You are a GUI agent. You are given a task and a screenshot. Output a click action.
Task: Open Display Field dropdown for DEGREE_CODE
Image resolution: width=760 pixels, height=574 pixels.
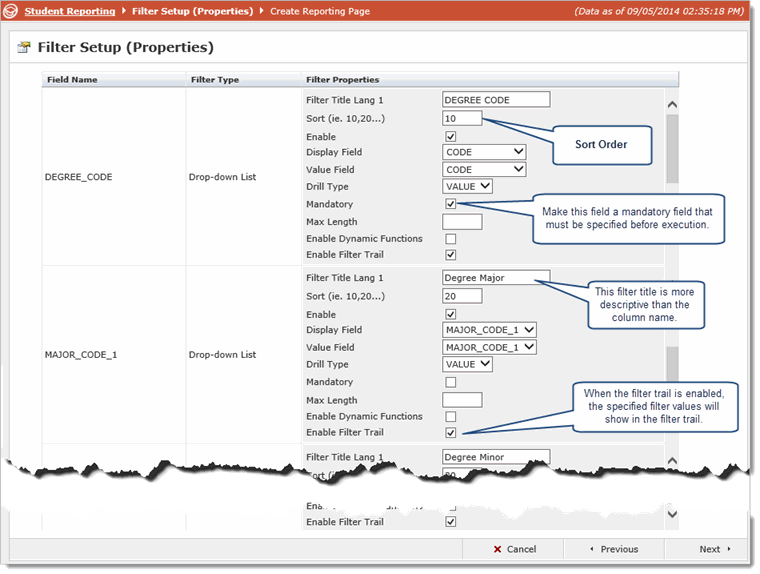[484, 152]
